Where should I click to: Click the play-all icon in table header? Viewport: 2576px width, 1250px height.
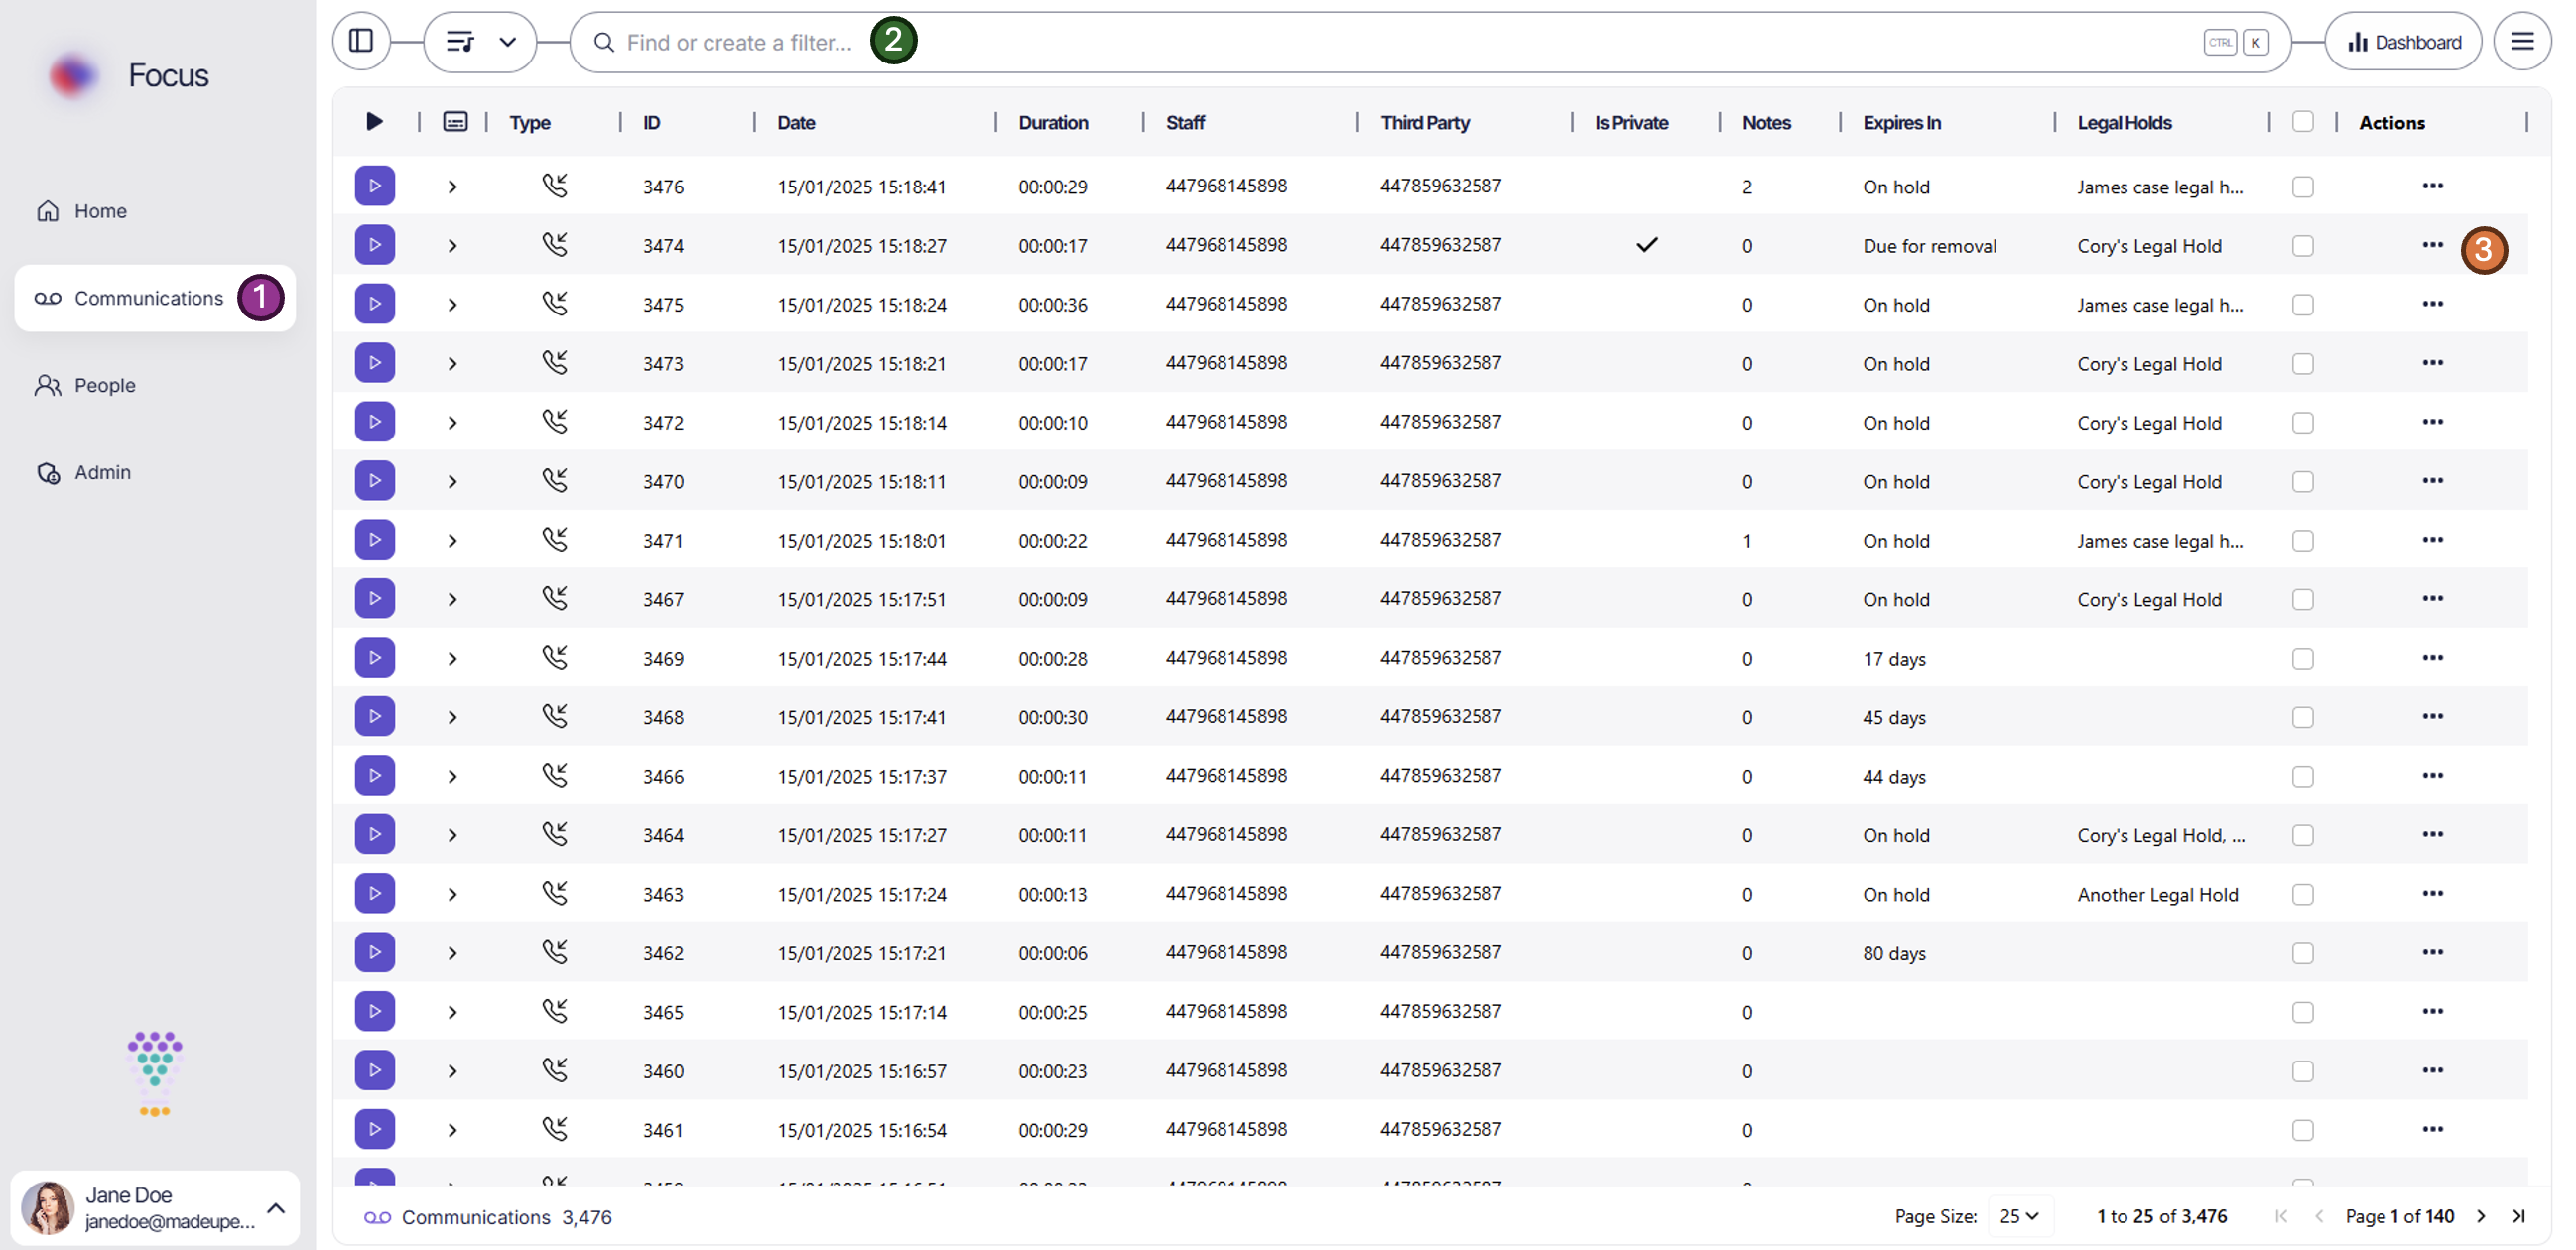[374, 122]
